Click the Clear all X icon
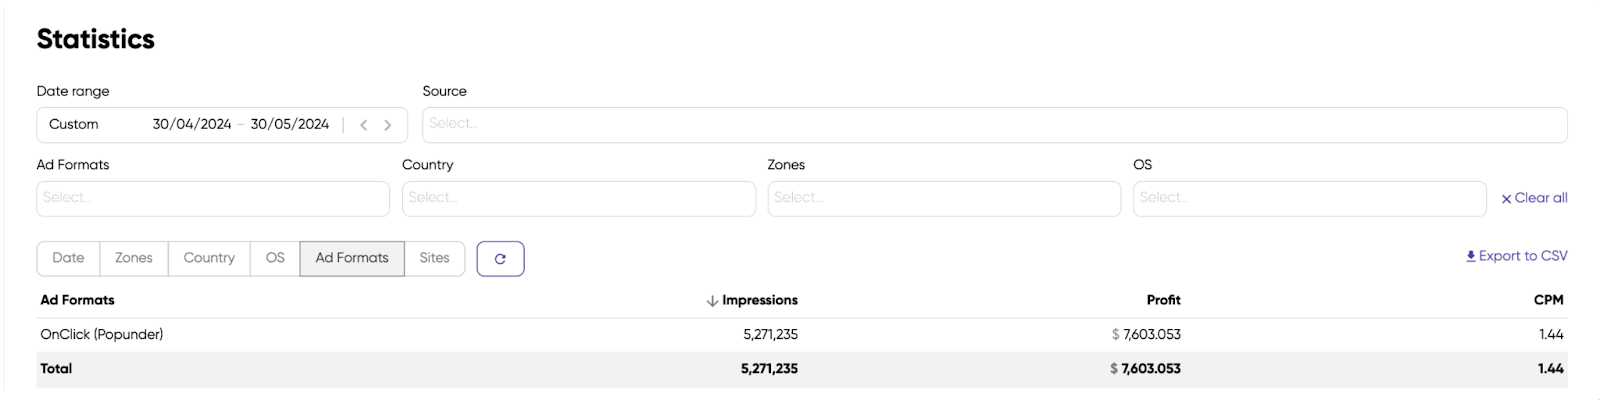The image size is (1600, 400). (x=1506, y=199)
